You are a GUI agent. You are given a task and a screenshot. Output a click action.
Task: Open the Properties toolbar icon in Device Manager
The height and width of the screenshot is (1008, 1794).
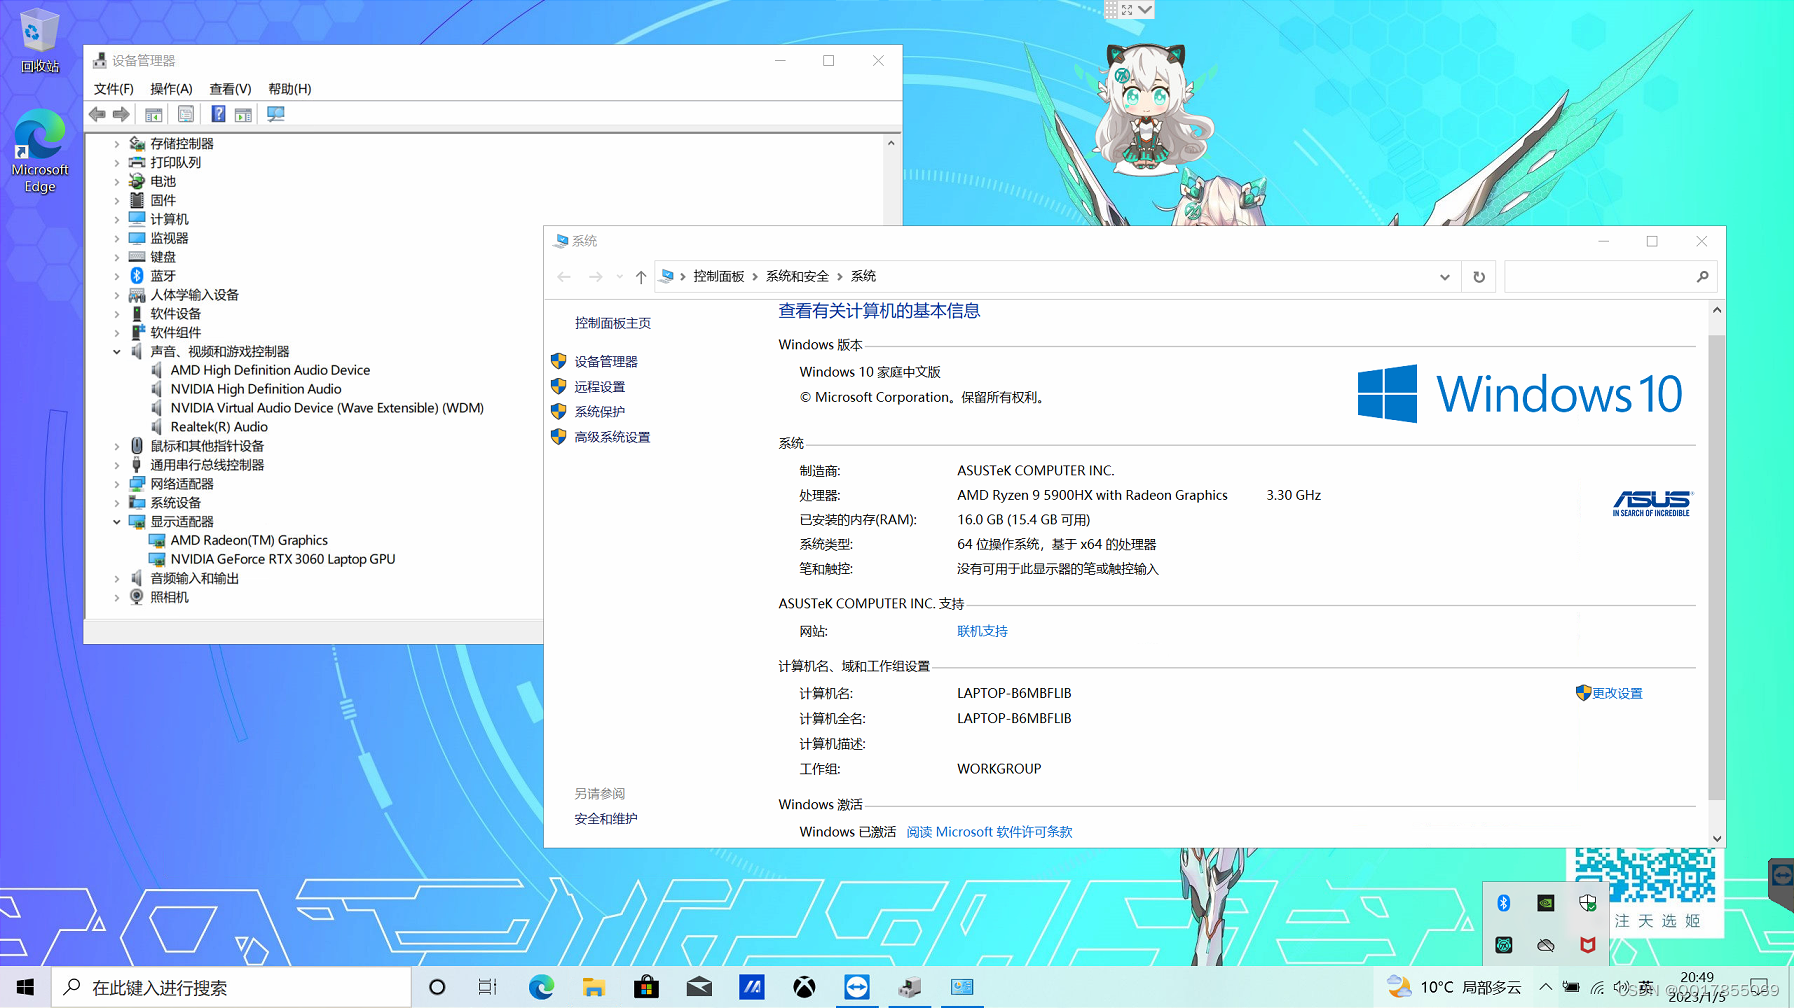point(186,114)
